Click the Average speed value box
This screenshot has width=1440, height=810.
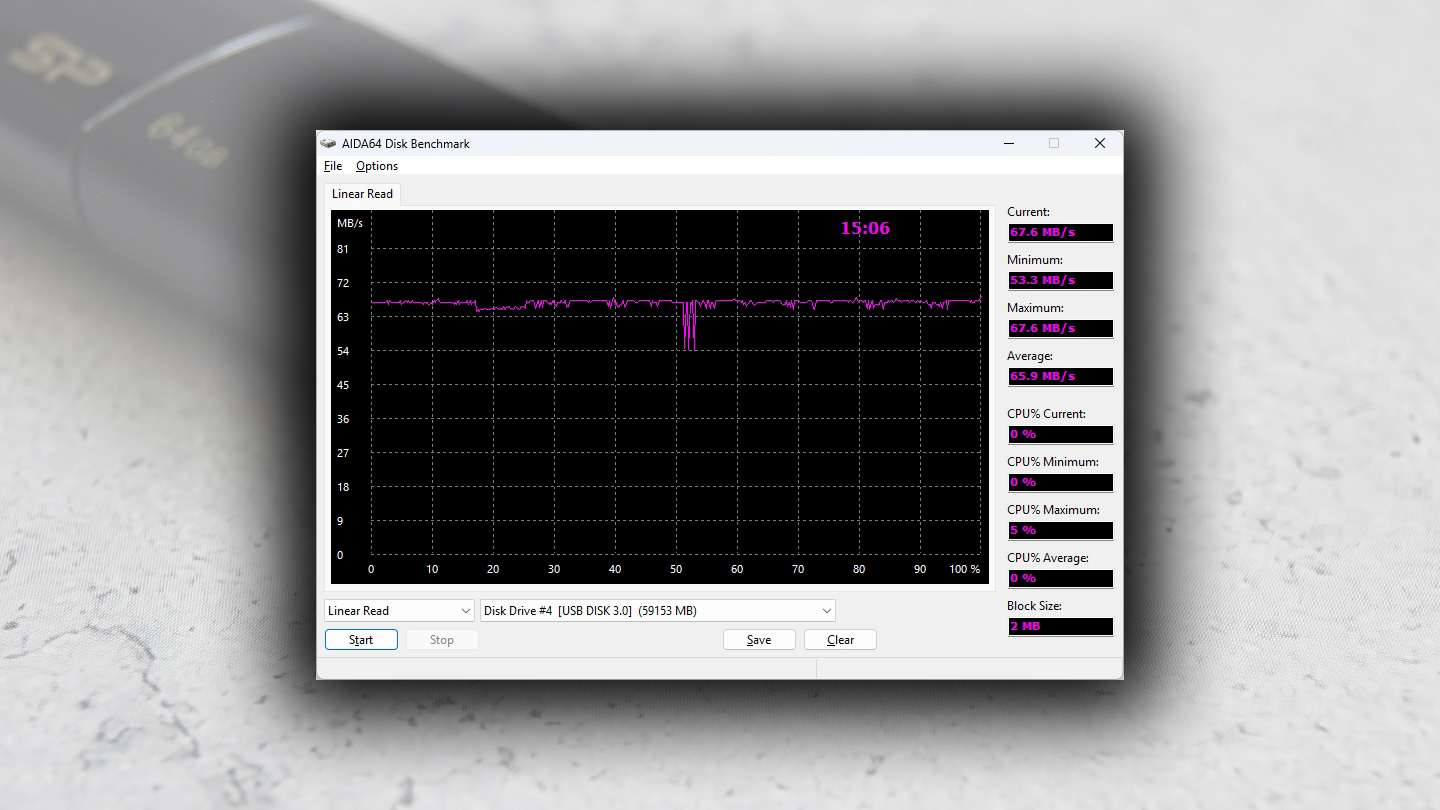coord(1060,377)
